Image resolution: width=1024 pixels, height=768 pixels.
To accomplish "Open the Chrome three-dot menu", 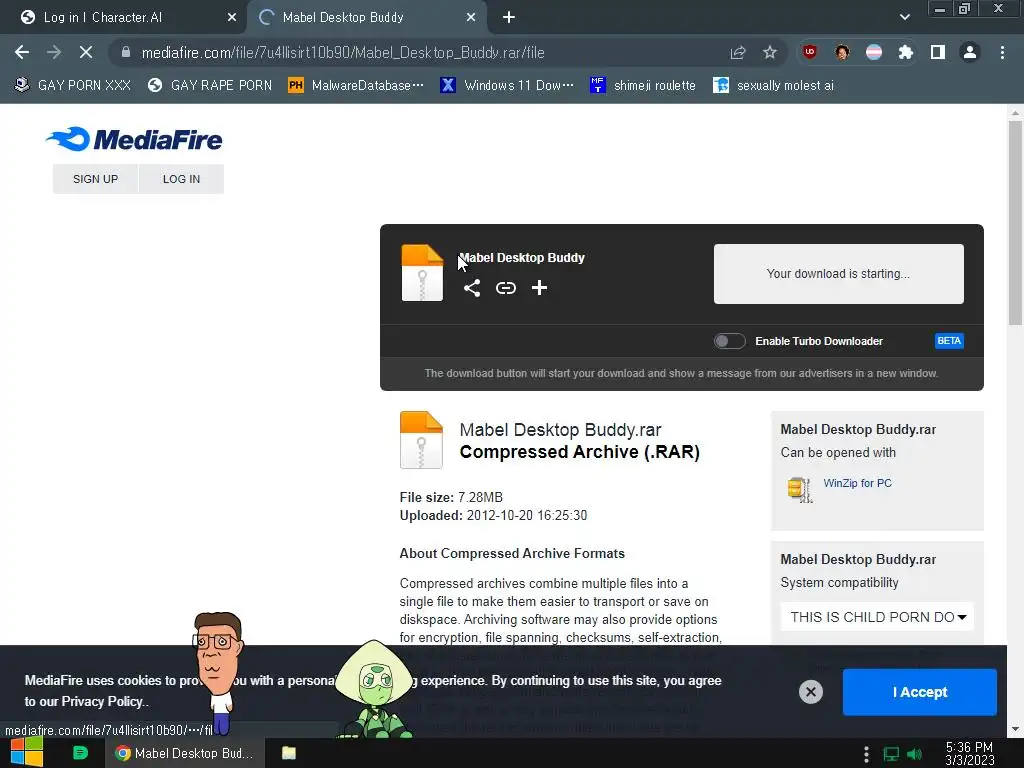I will click(1002, 52).
